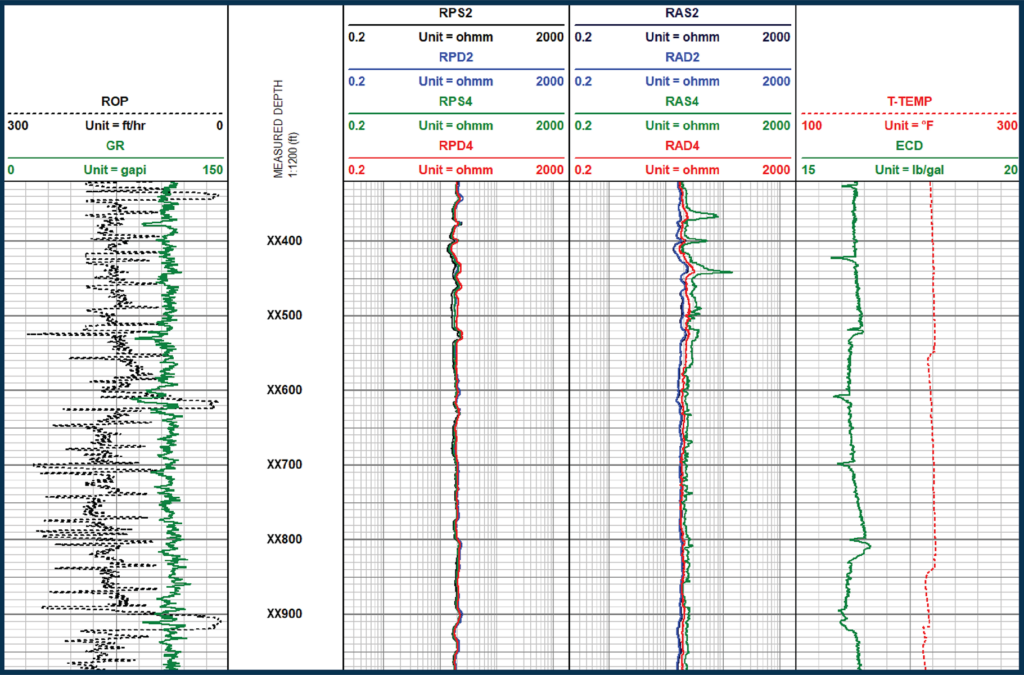The width and height of the screenshot is (1024, 675).
Task: Click the 'Unit = gapi' GR unit text
Action: 114,171
